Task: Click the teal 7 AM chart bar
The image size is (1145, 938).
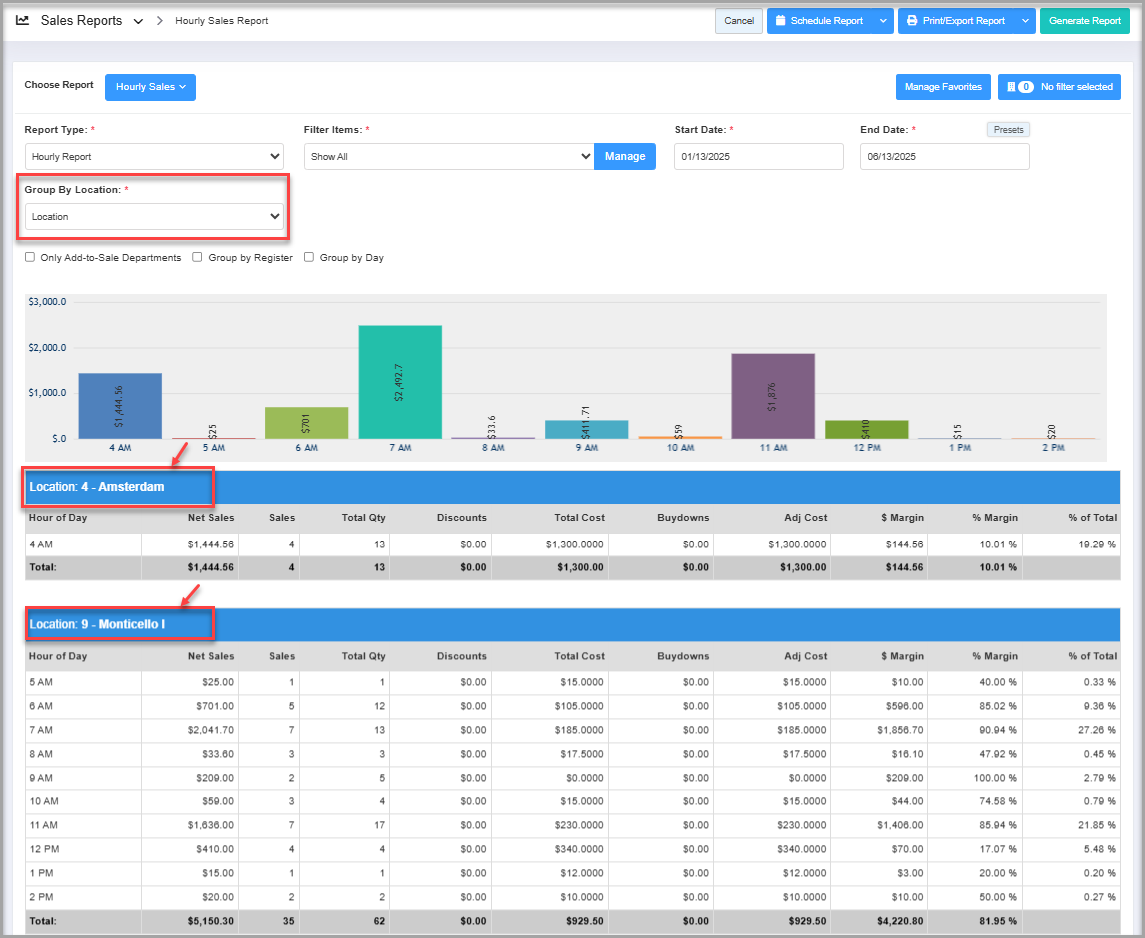Action: click(x=399, y=382)
